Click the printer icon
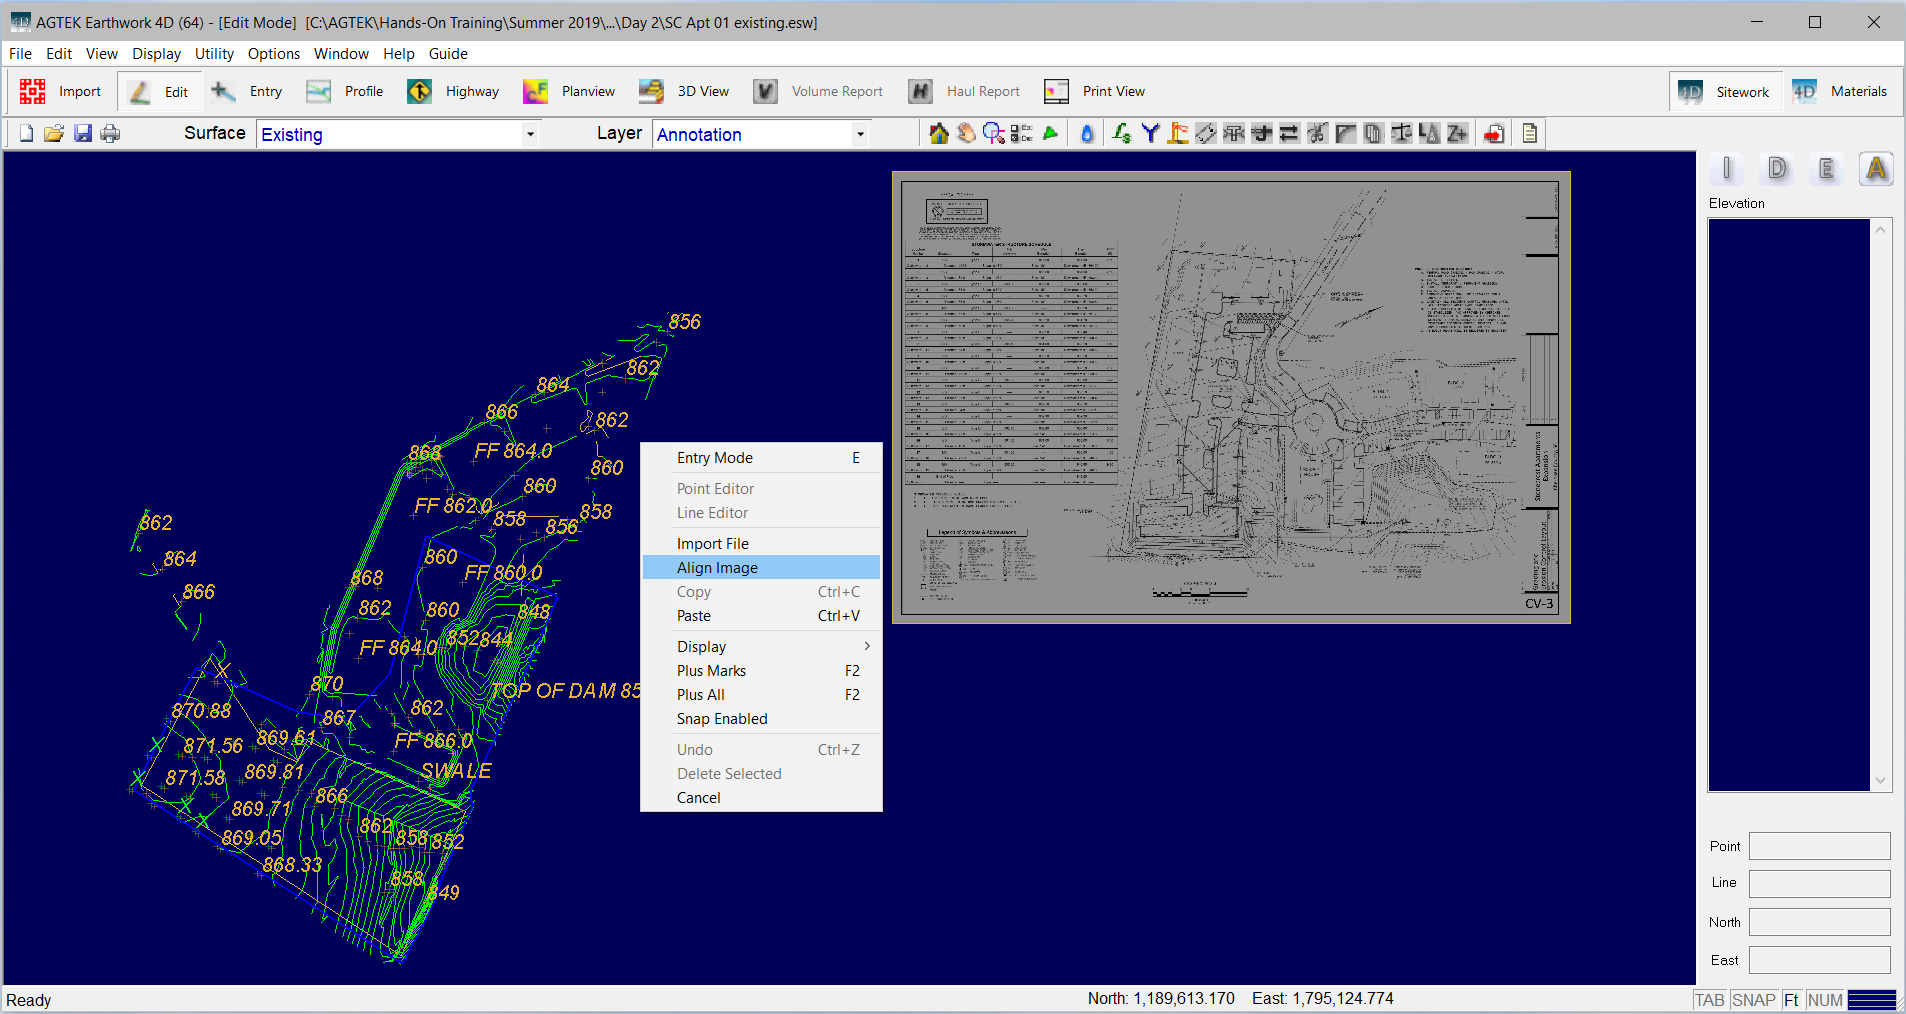The width and height of the screenshot is (1906, 1014). coord(110,134)
